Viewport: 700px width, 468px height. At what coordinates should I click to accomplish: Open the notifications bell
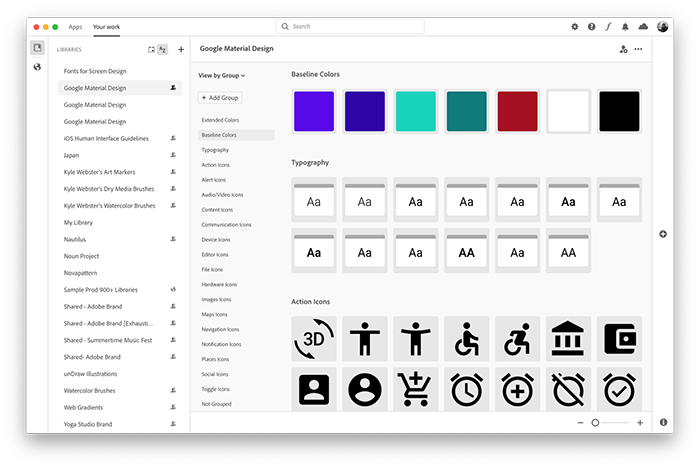click(x=625, y=27)
